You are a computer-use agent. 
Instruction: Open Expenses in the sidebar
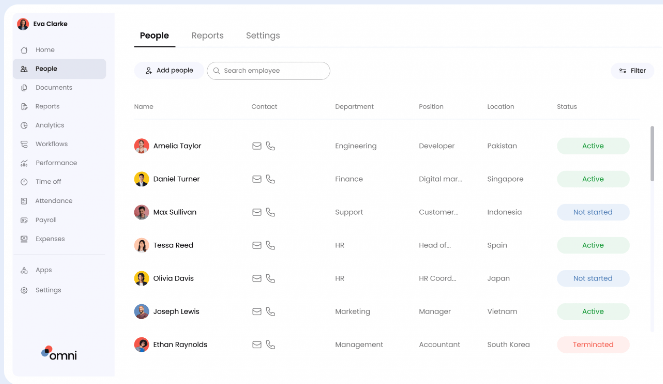(x=50, y=239)
